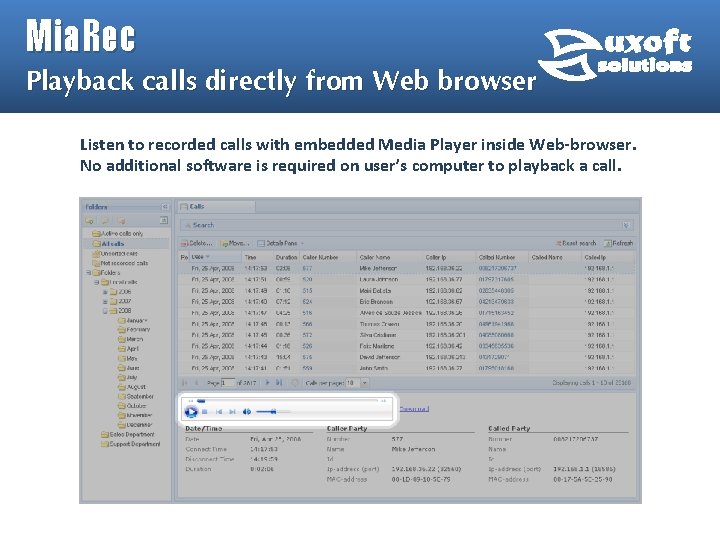
Task: Open the January folder
Action: pos(133,321)
